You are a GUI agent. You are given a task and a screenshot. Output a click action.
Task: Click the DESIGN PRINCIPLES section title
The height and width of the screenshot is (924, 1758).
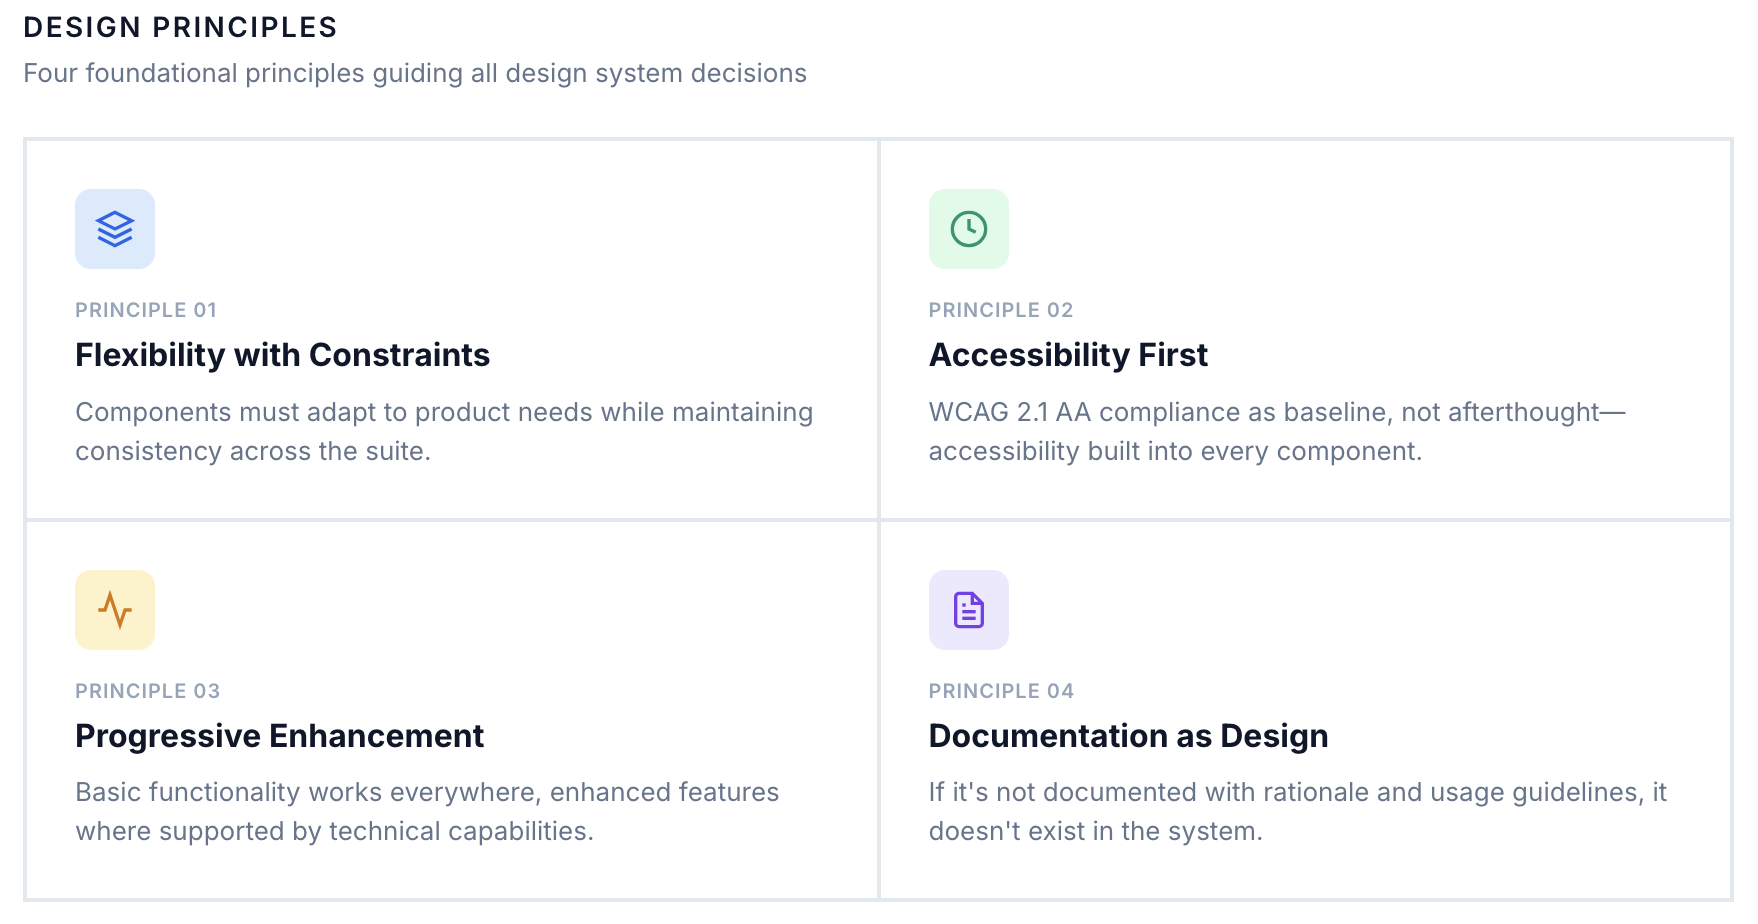[180, 27]
